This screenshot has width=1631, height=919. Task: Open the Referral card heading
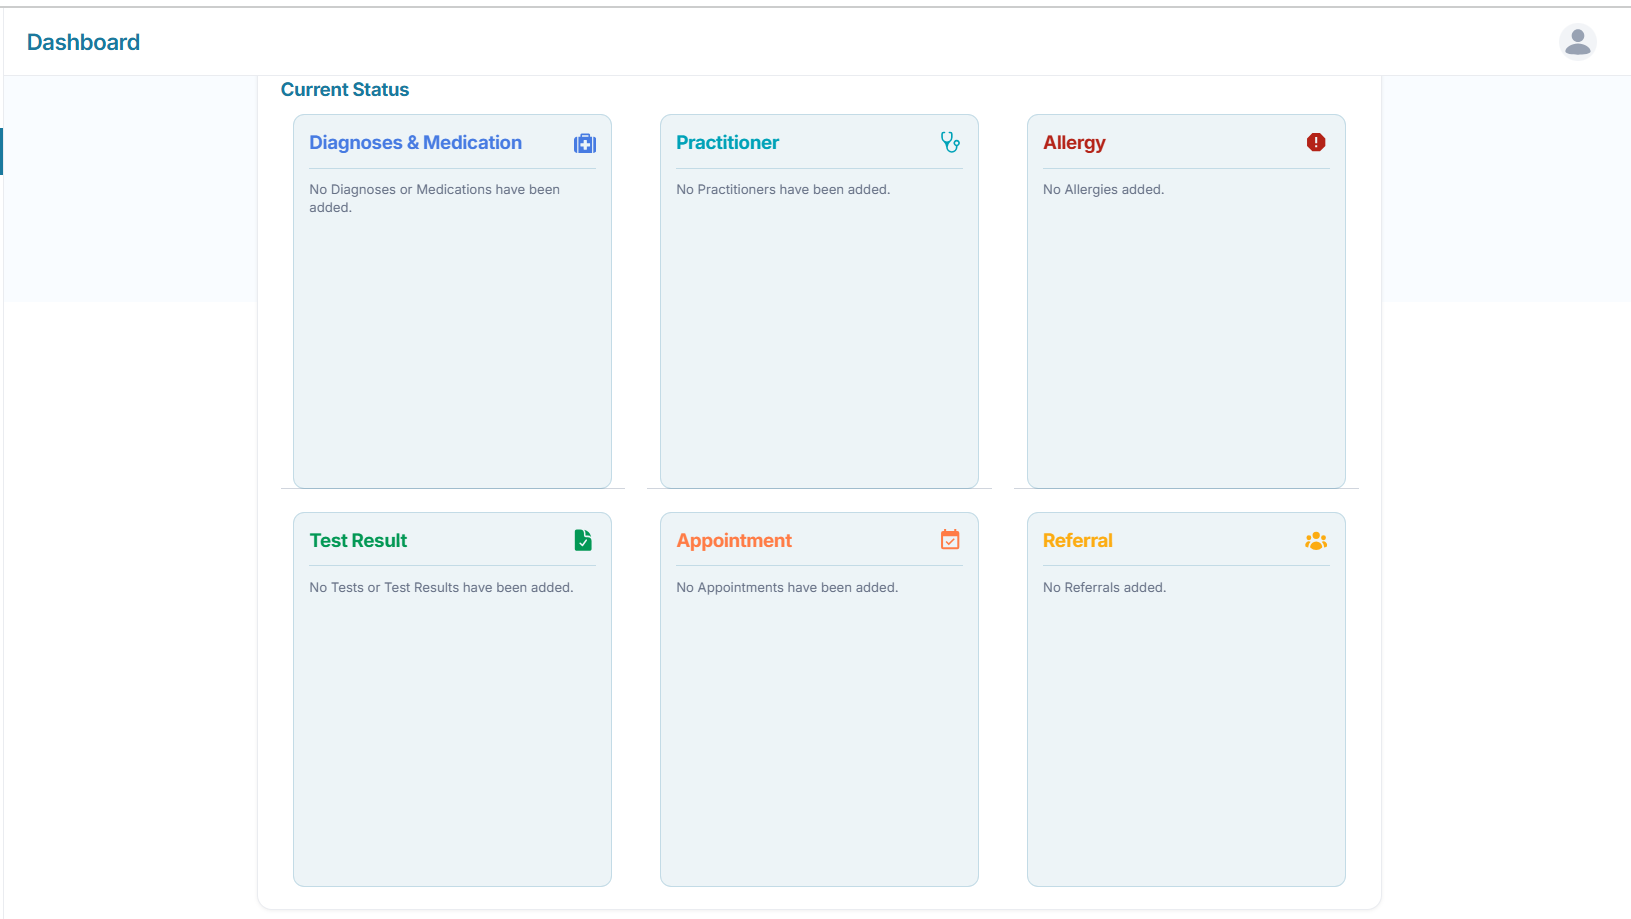1077,541
